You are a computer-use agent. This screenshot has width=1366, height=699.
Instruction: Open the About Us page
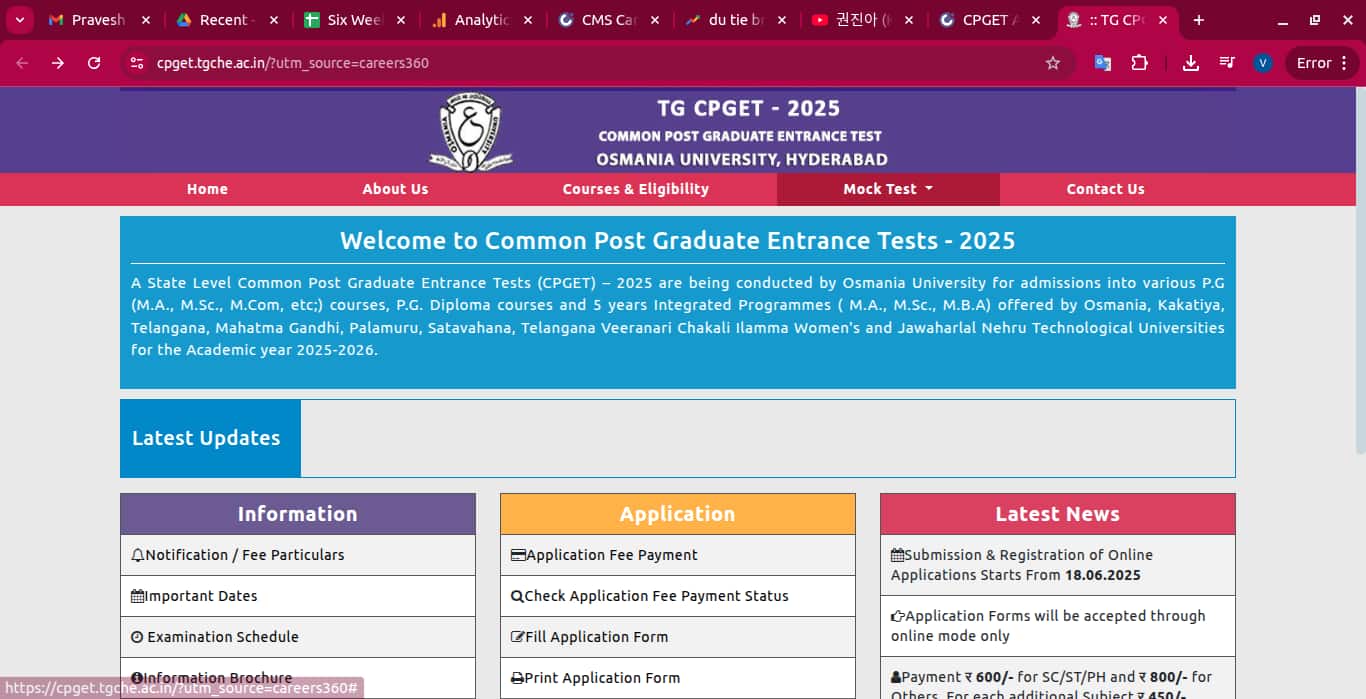pyautogui.click(x=395, y=189)
